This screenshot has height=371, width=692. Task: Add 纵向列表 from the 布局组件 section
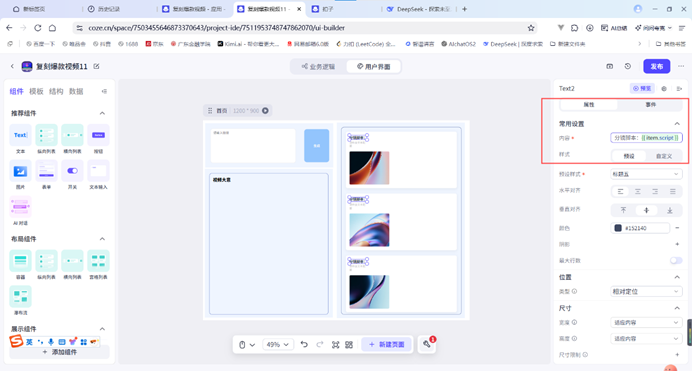(x=46, y=261)
